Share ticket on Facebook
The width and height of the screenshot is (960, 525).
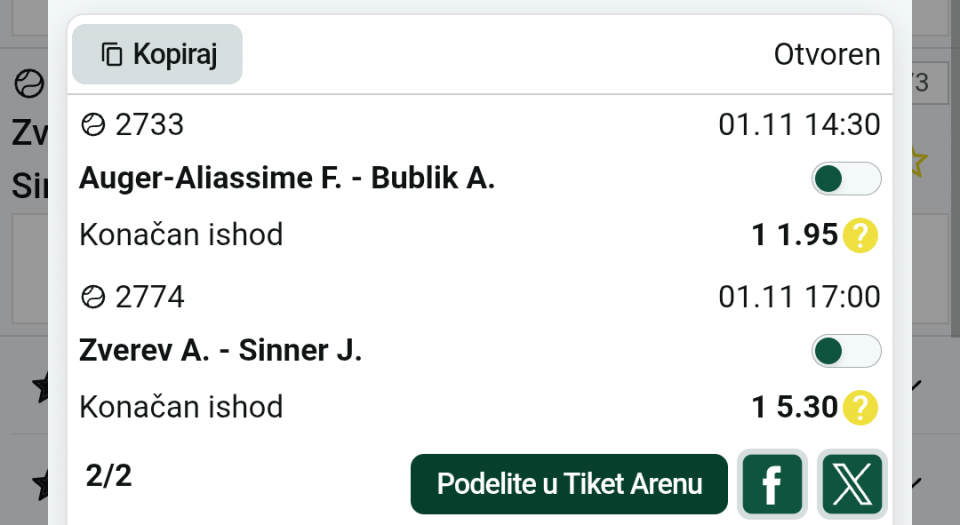point(772,484)
